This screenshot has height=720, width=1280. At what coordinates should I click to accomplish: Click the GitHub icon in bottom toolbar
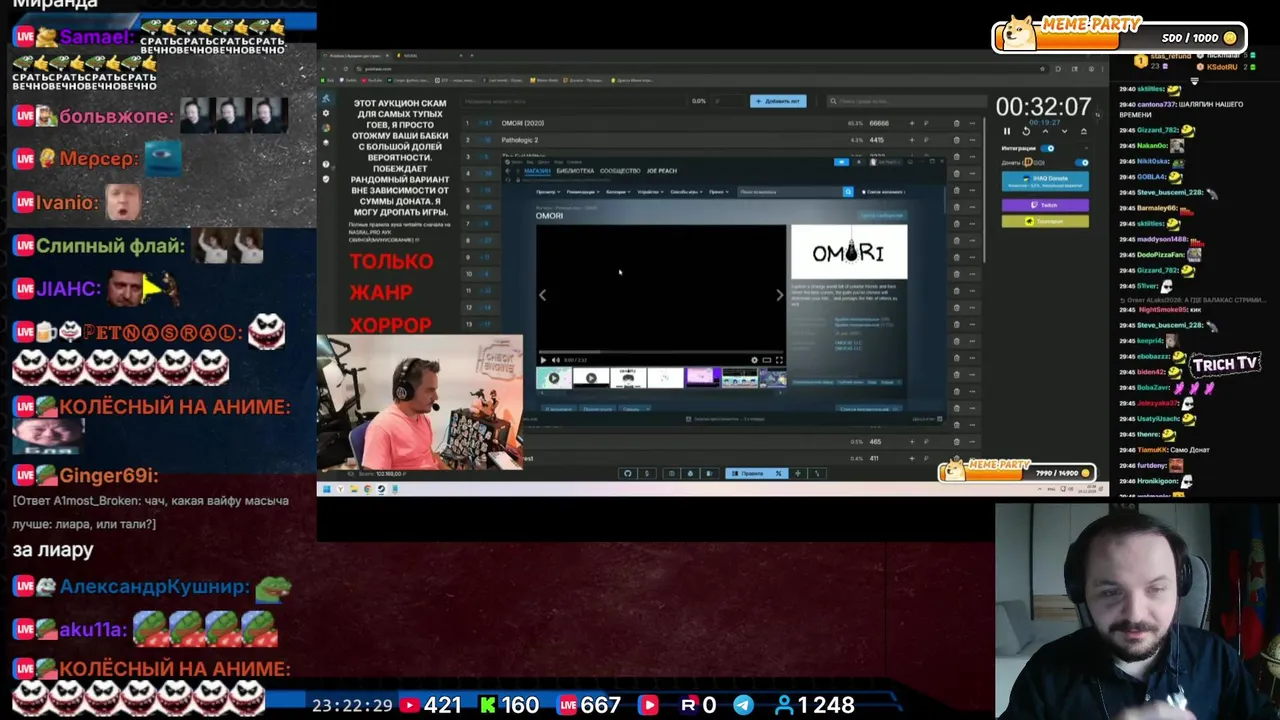pos(628,473)
